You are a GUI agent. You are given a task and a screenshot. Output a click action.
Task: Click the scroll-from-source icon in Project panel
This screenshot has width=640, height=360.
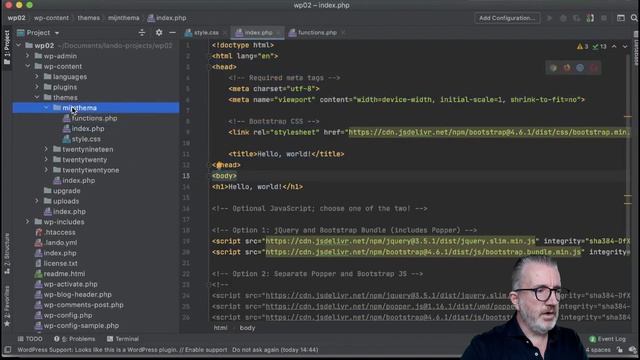click(x=142, y=32)
